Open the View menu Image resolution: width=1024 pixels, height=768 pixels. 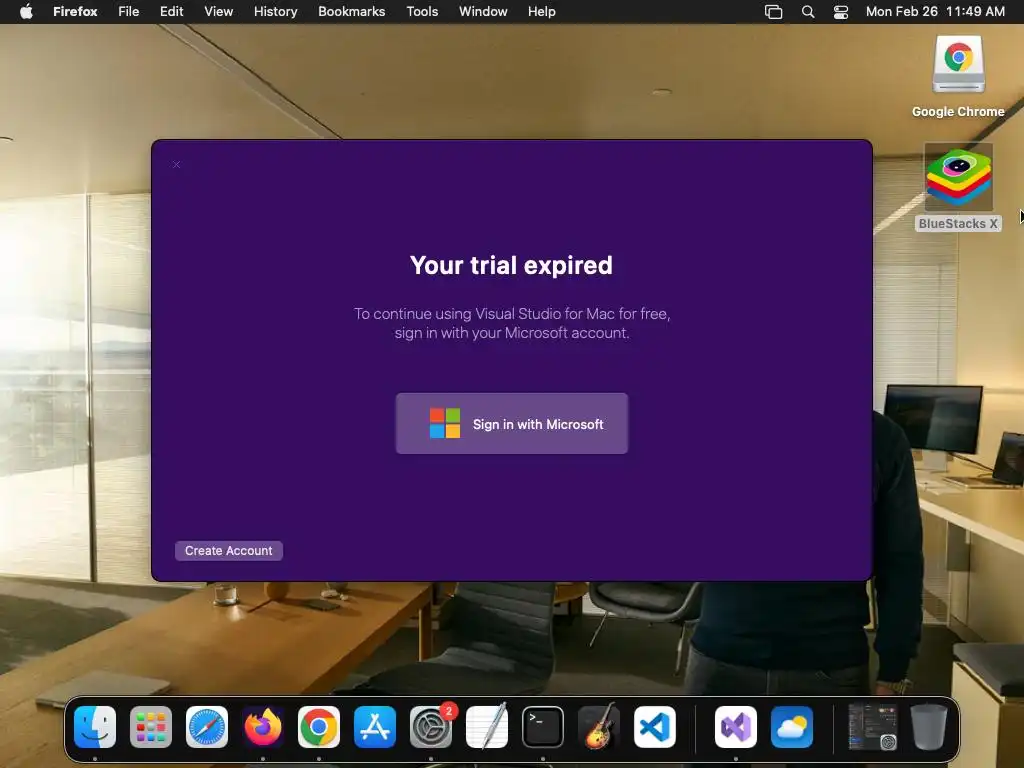[218, 12]
